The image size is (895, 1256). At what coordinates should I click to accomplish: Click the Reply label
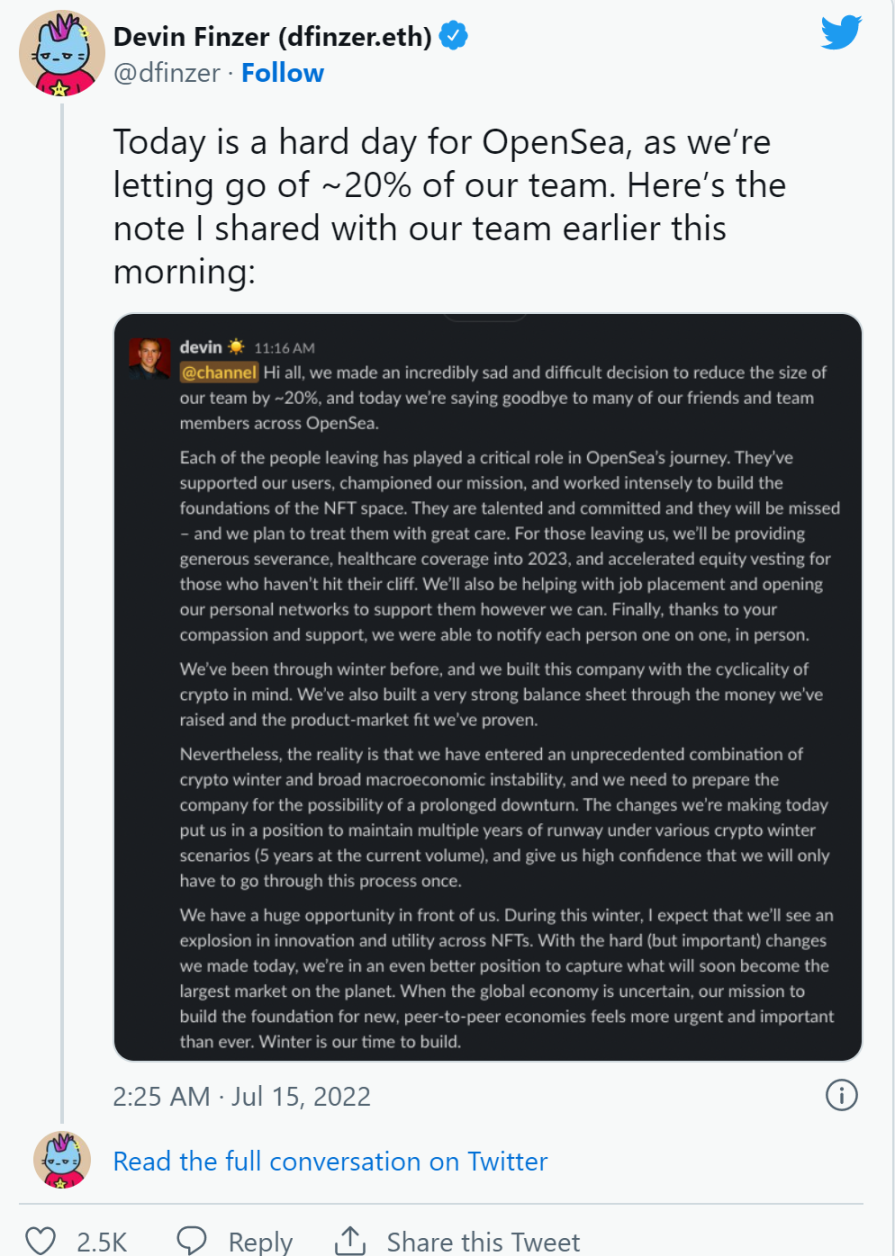tap(260, 1242)
